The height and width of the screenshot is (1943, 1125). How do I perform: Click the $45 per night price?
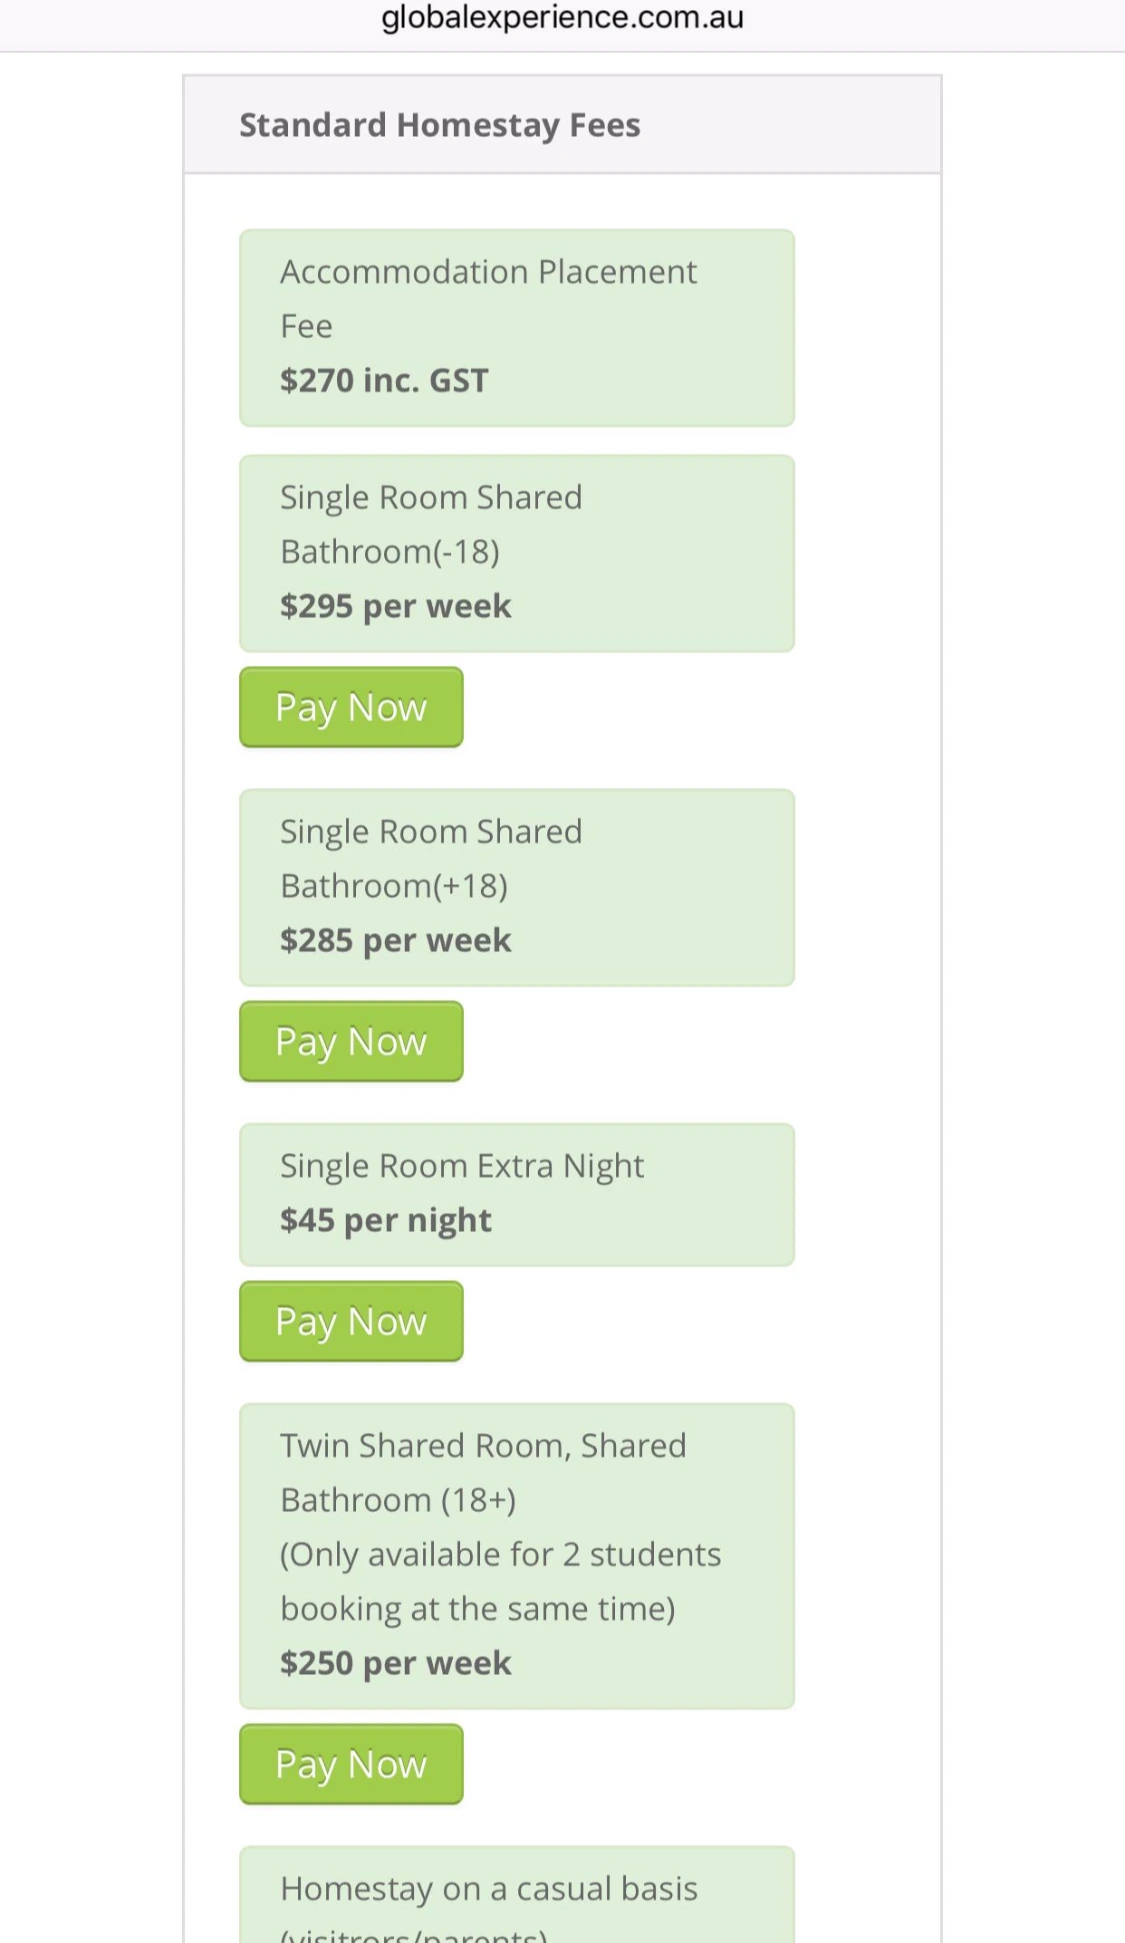386,1220
